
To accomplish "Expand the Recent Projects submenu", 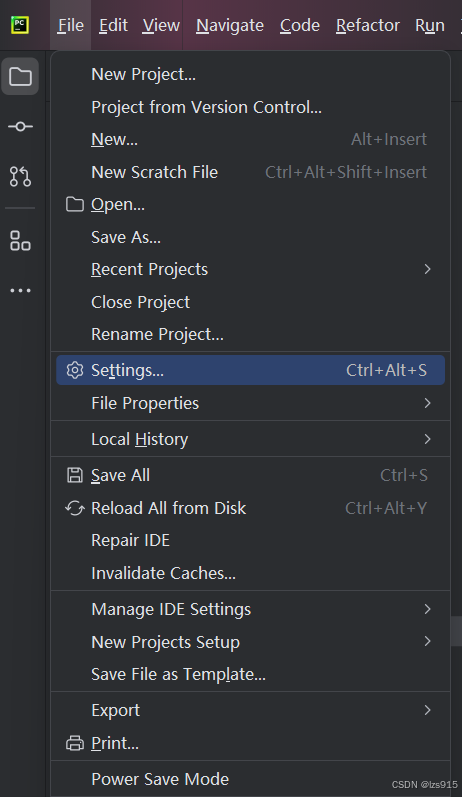I will tap(251, 269).
